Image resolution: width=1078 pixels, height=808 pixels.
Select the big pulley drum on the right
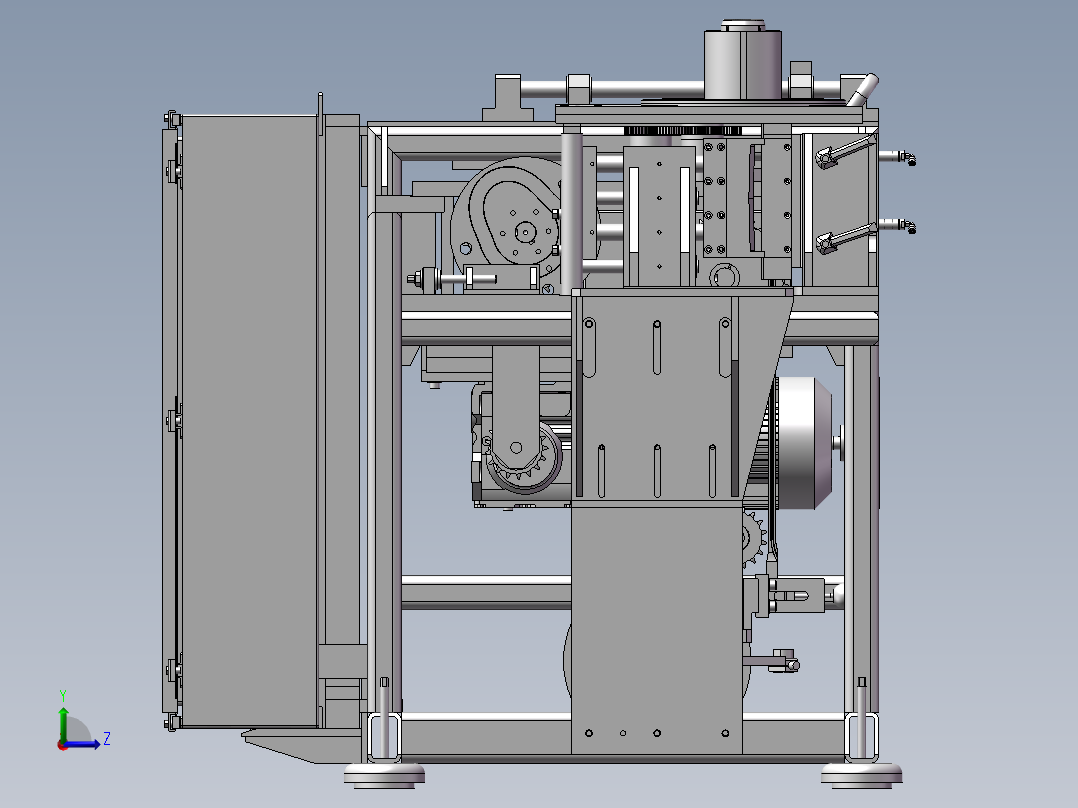tap(804, 443)
